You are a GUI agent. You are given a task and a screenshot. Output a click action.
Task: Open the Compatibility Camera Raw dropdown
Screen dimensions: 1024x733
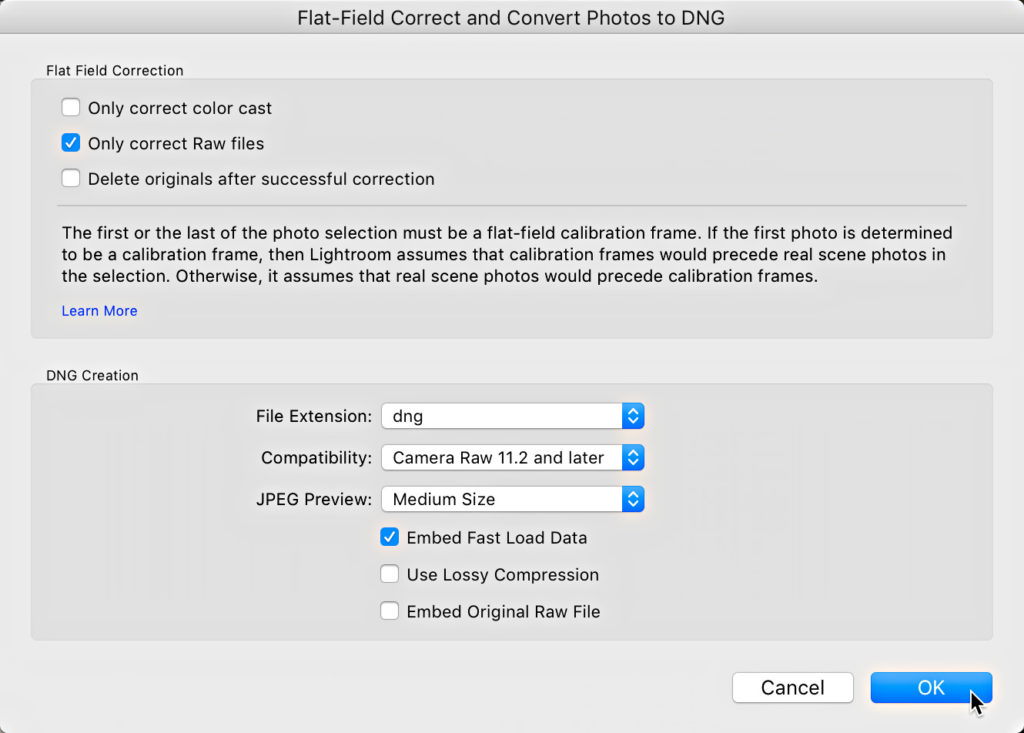(513, 457)
